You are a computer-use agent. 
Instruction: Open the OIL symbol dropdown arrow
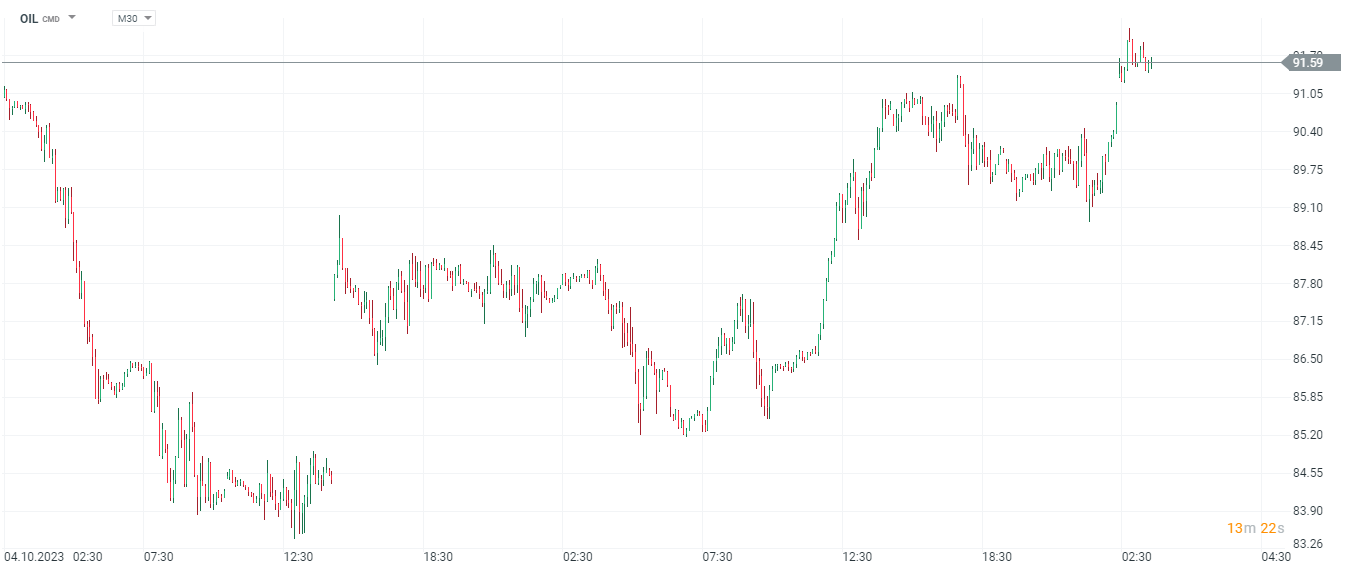72,18
